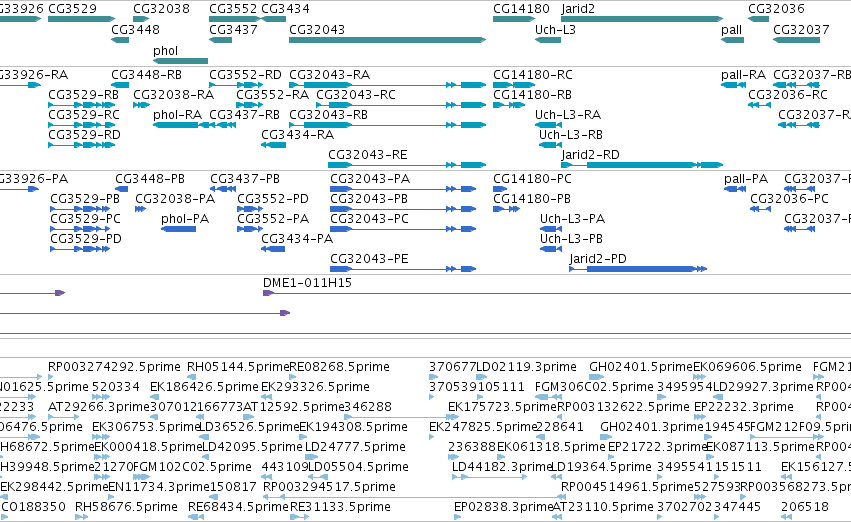Open protein CG32036-PC label
Screen dimensions: 851x522
coord(789,199)
